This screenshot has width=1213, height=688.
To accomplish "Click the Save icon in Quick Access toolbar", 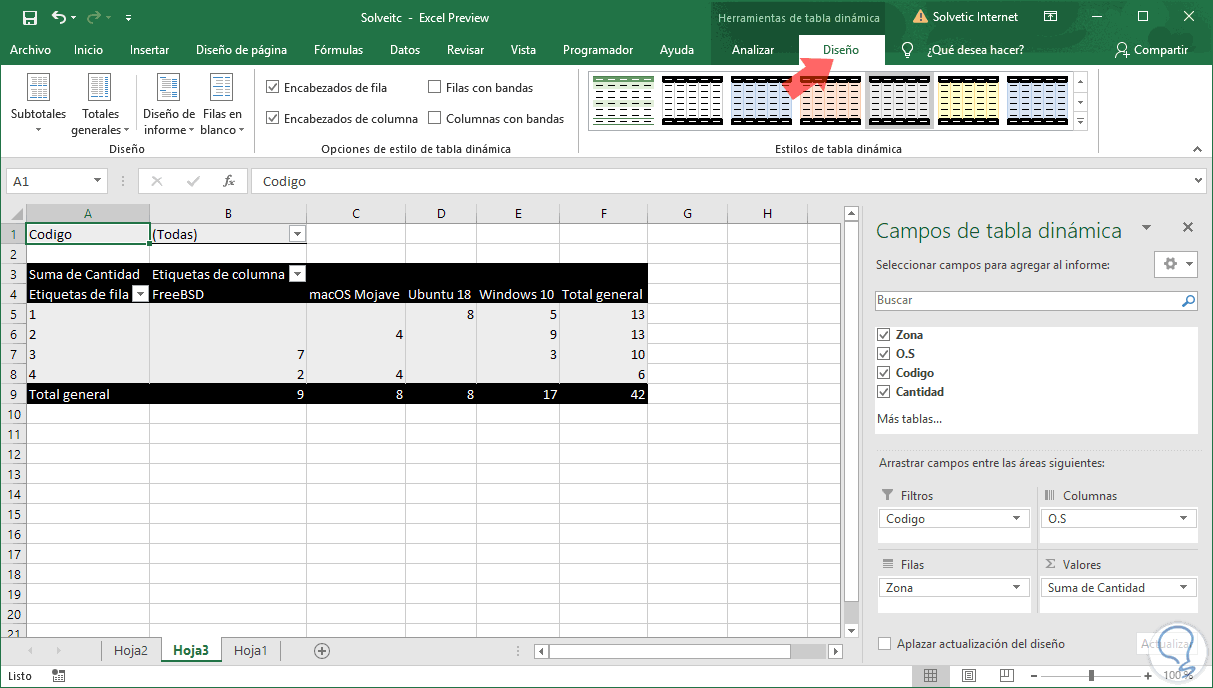I will point(29,17).
